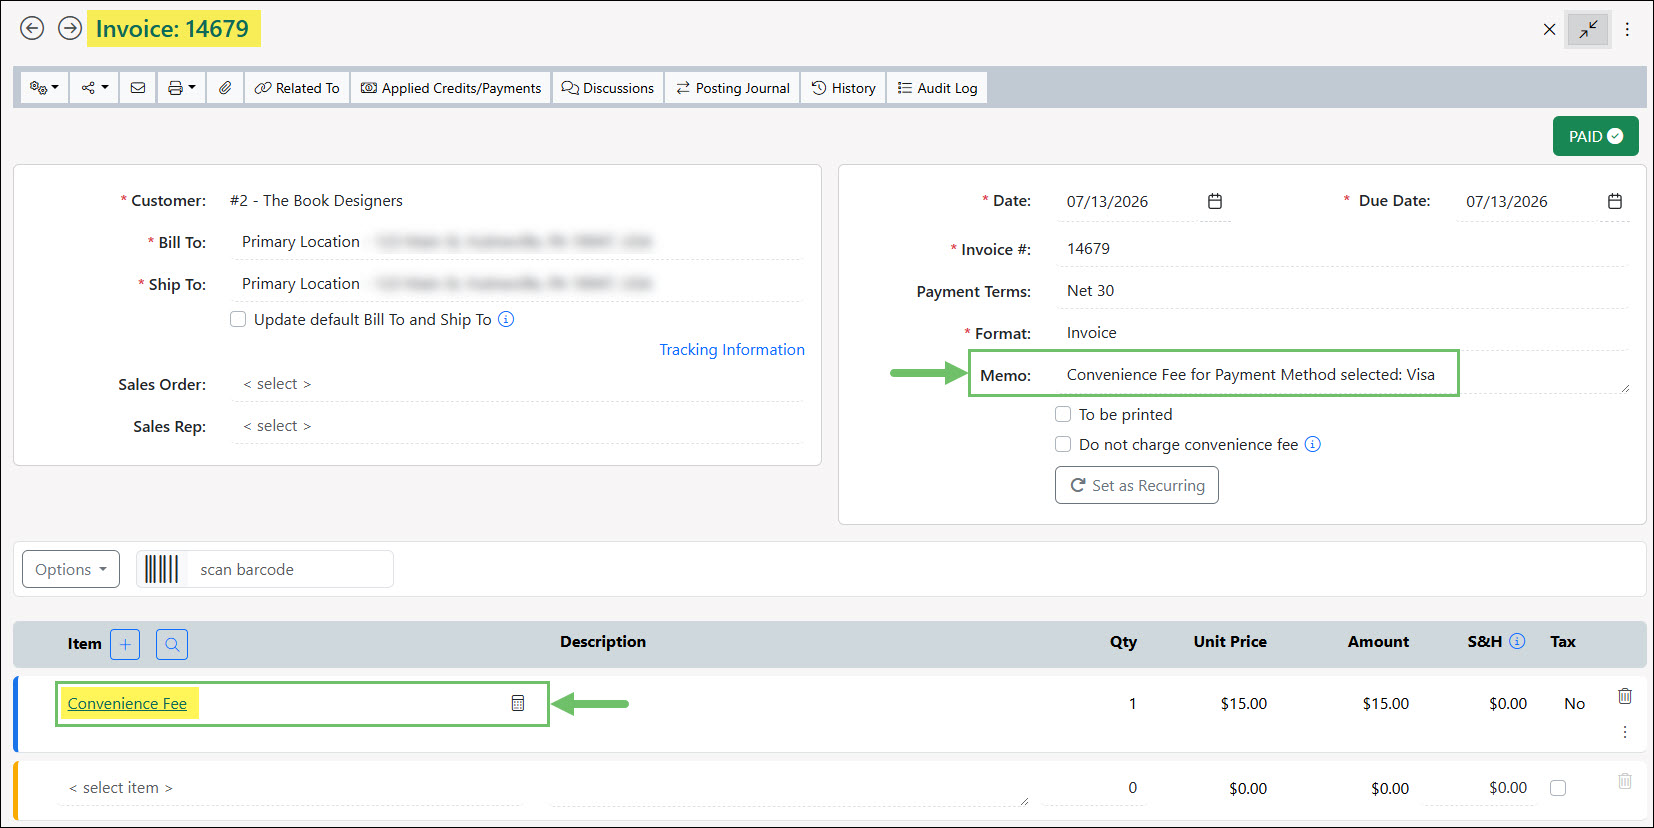
Task: Click the PAID status button
Action: pyautogui.click(x=1595, y=136)
